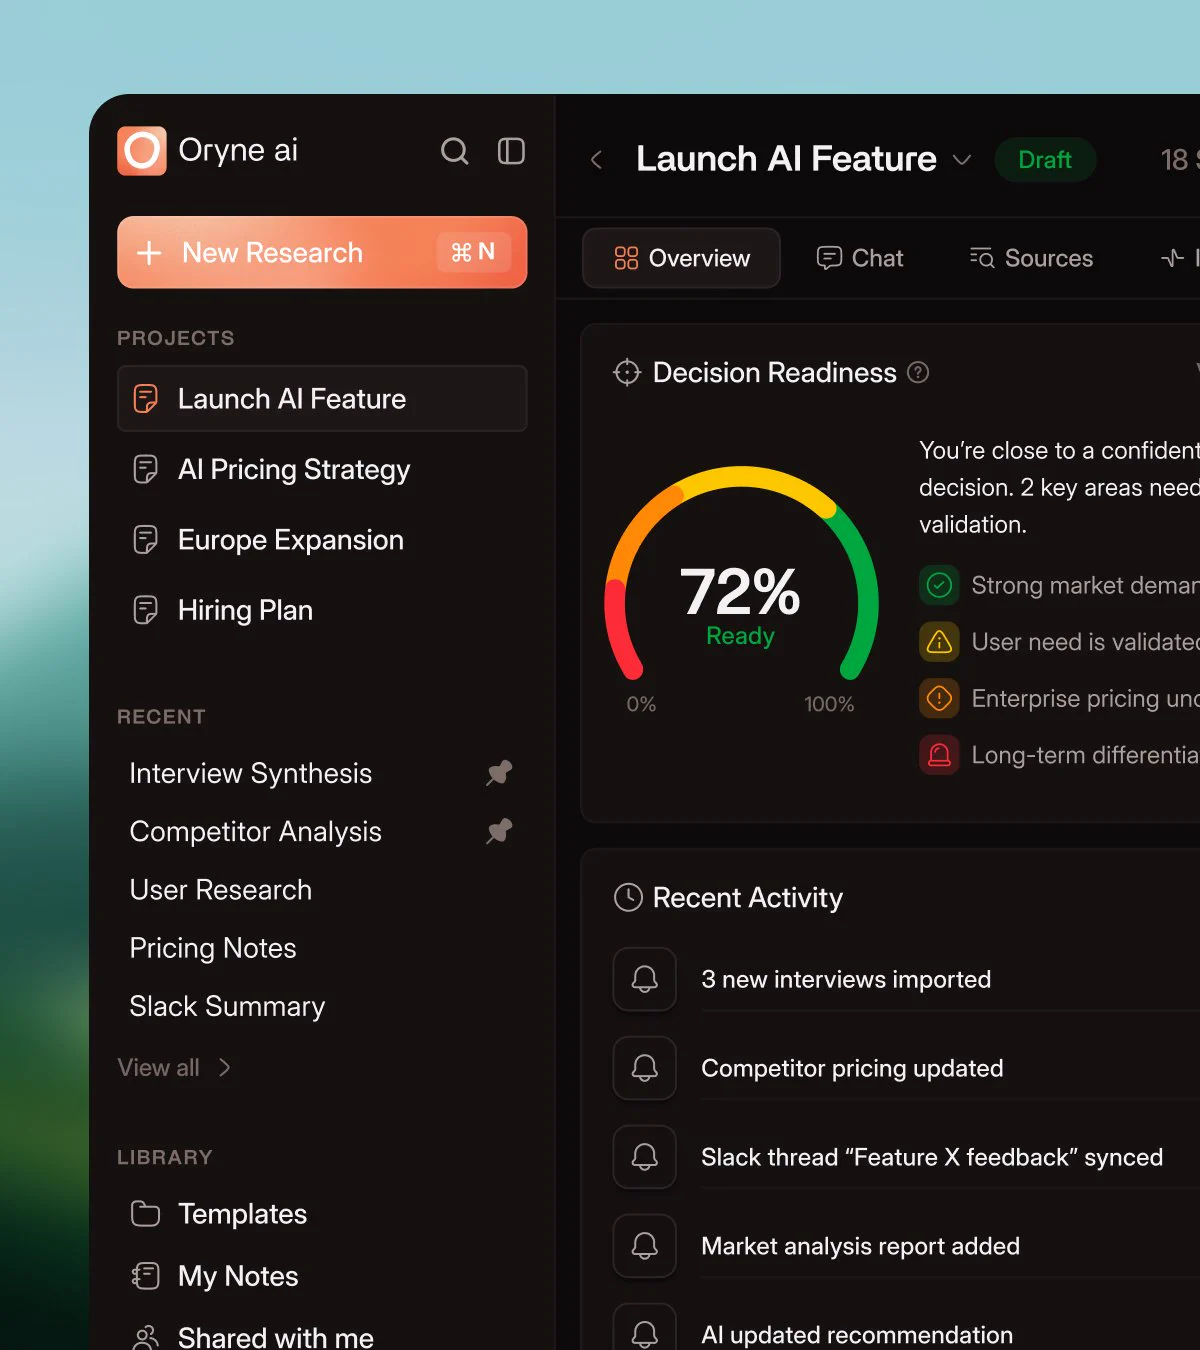Click the Draft status badge
The image size is (1200, 1350).
click(1045, 160)
